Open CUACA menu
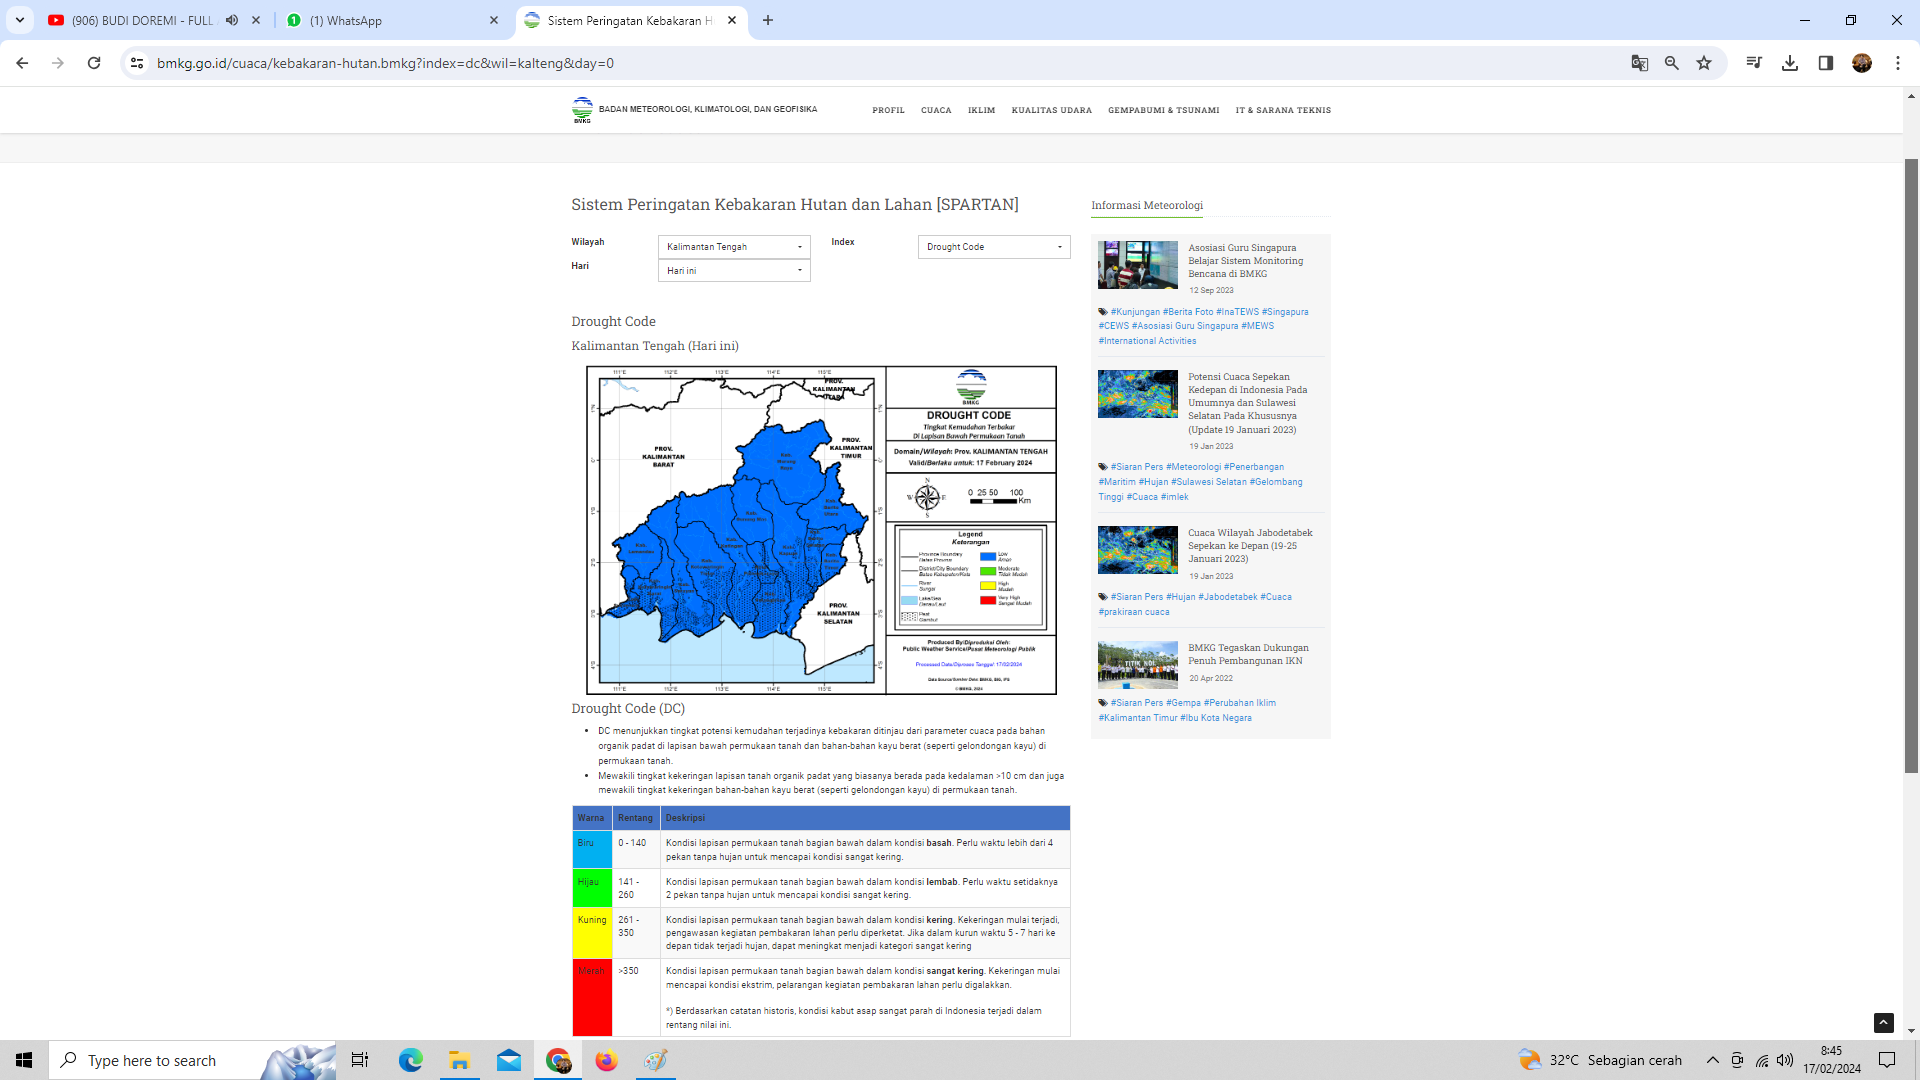 (936, 110)
